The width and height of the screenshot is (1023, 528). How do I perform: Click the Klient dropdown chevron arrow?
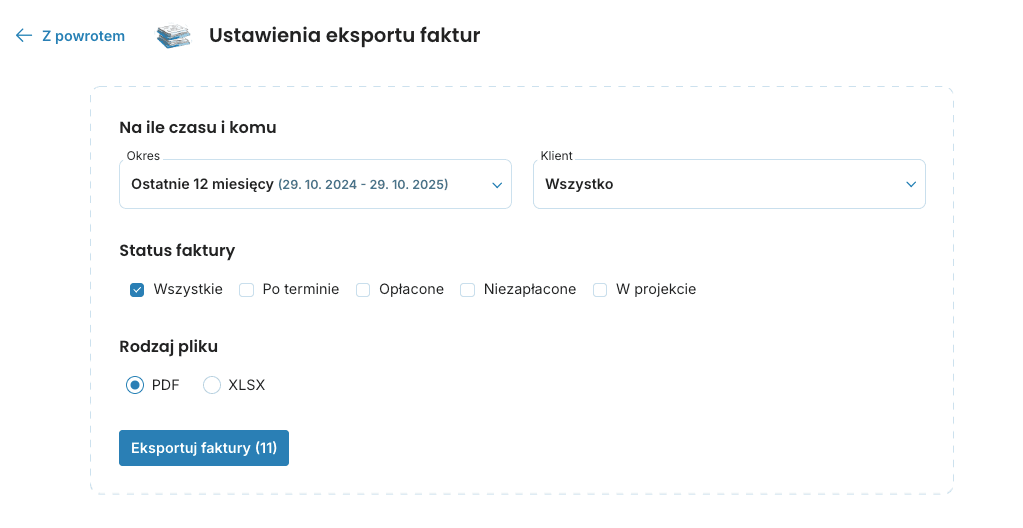click(x=911, y=185)
